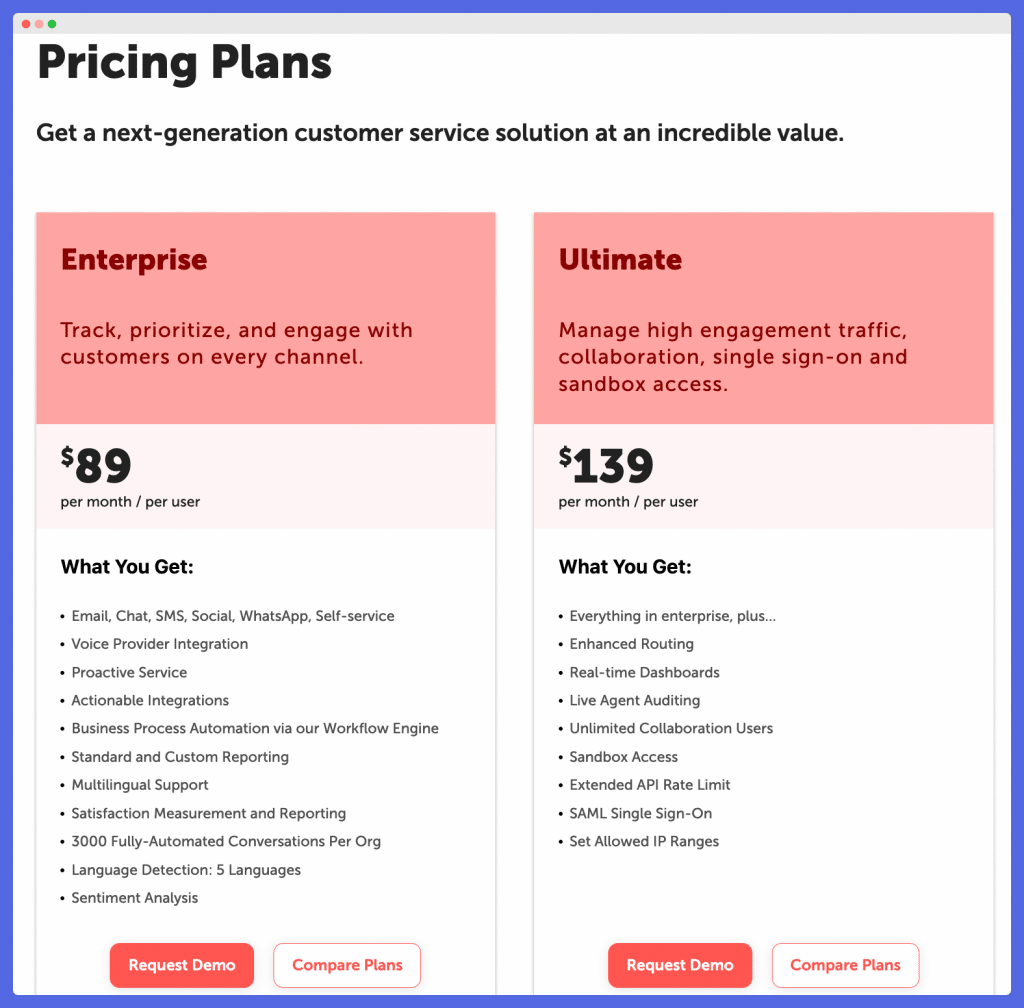Click the $89 price figure
Image resolution: width=1024 pixels, height=1008 pixels.
pyautogui.click(x=96, y=465)
